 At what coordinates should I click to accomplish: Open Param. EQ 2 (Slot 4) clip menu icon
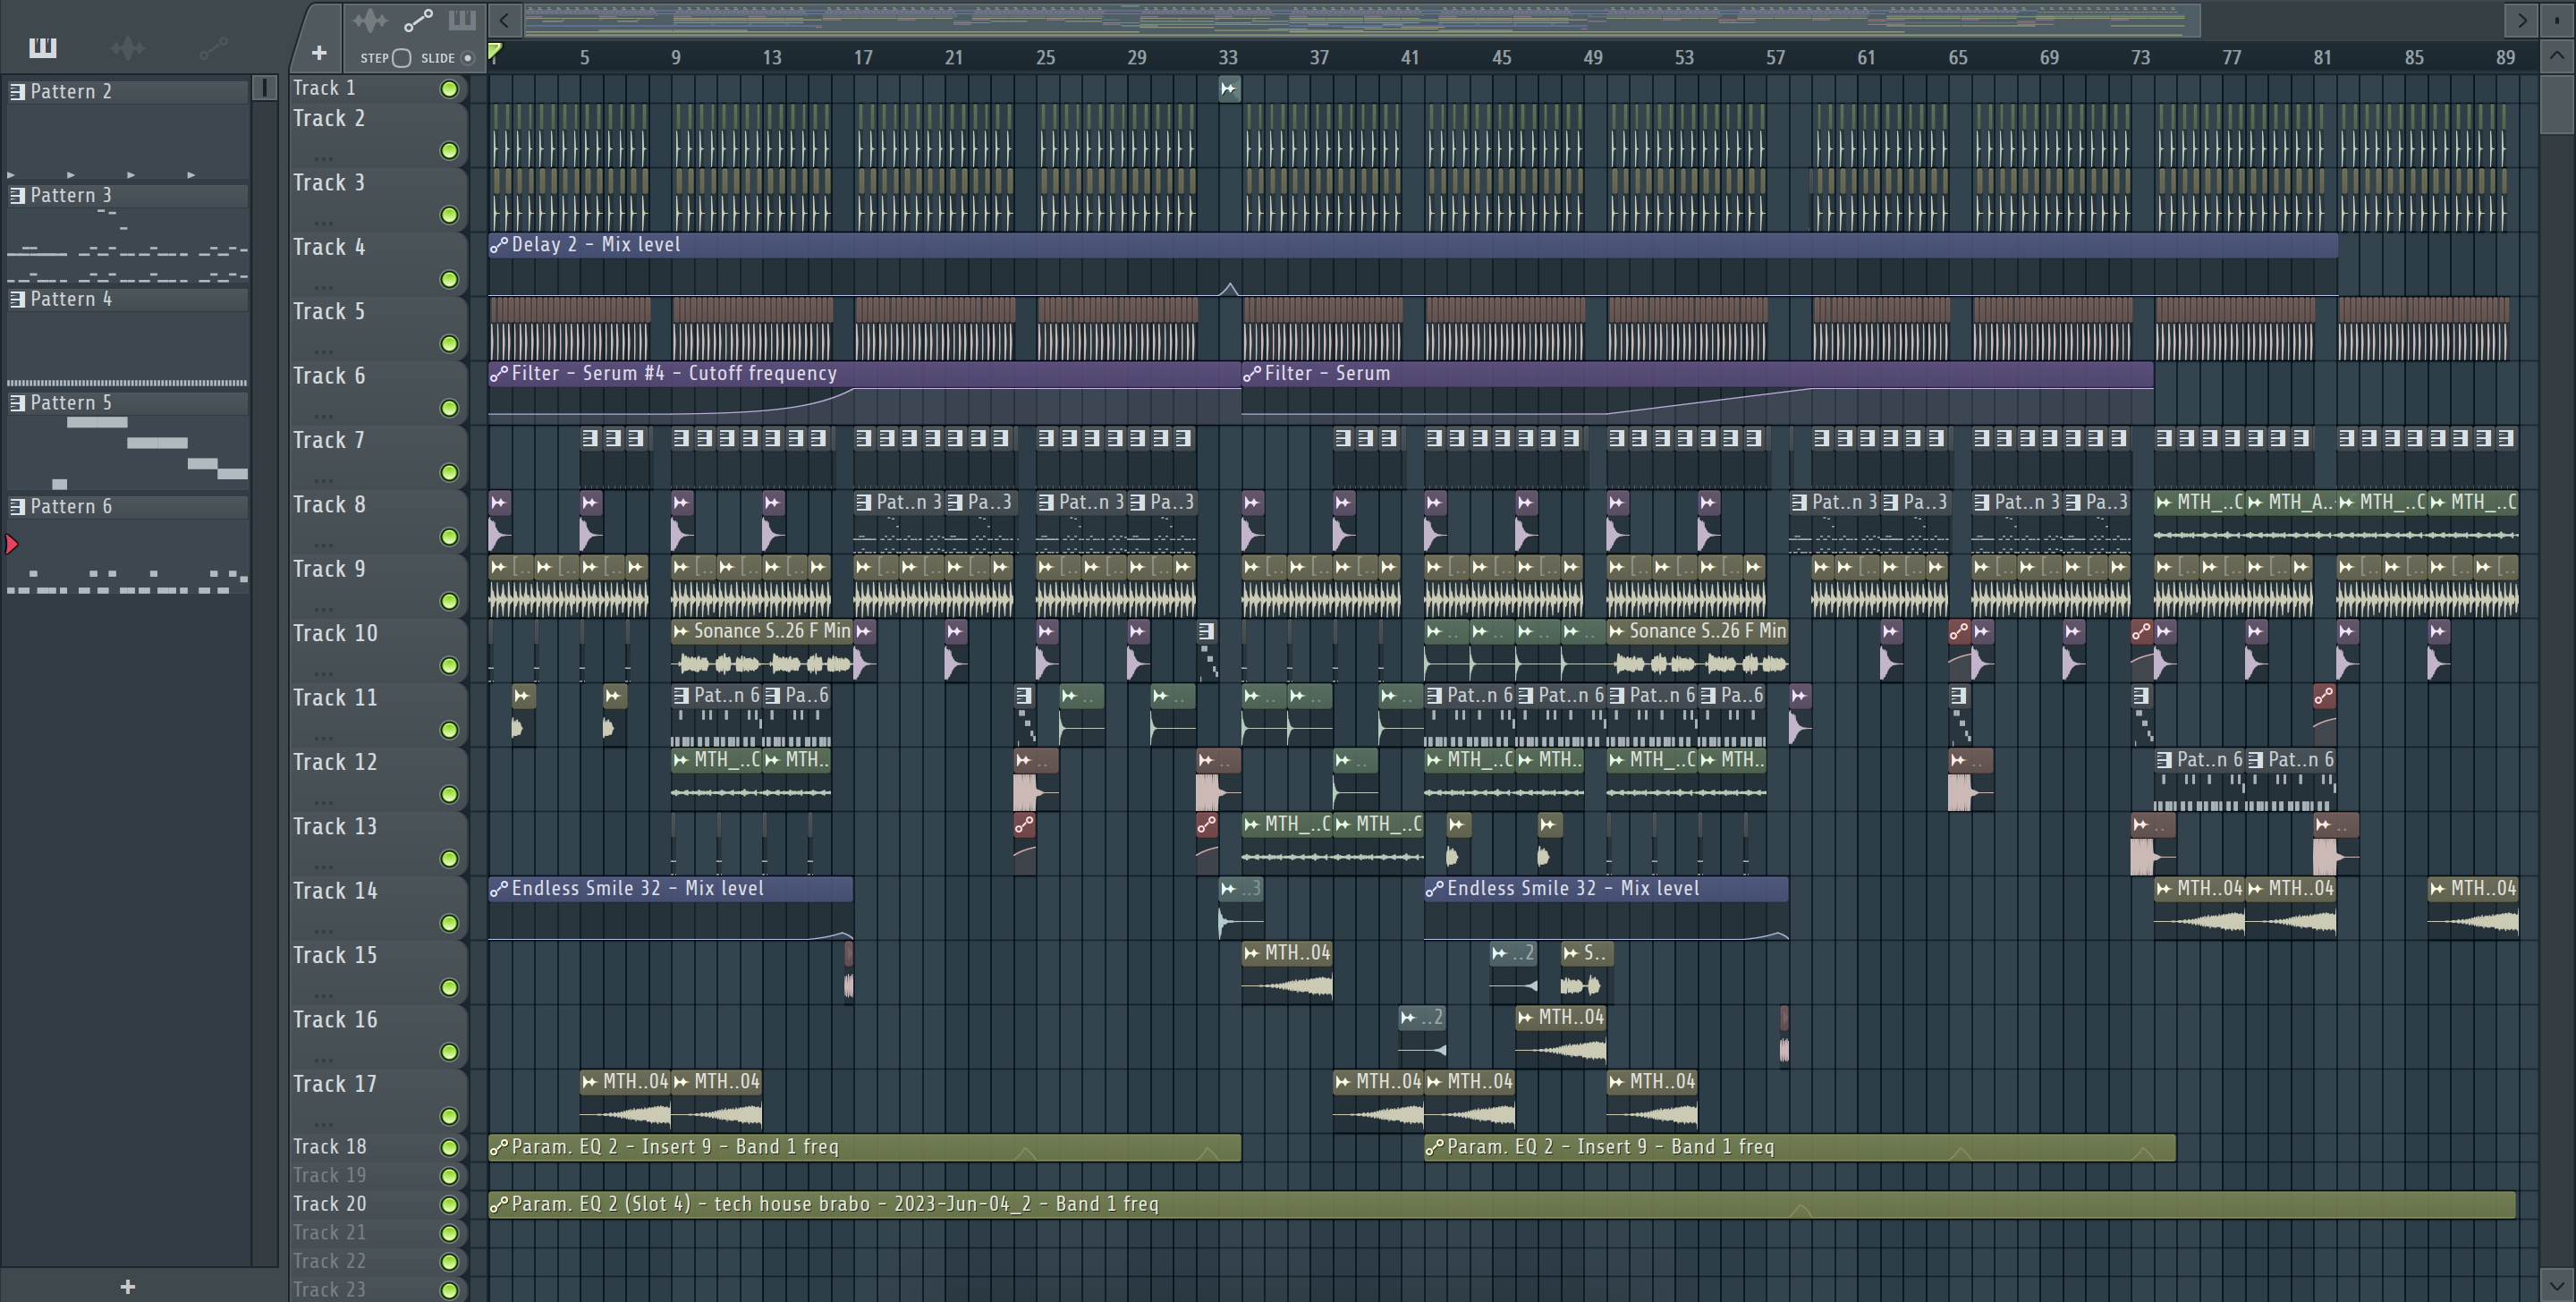(499, 1205)
